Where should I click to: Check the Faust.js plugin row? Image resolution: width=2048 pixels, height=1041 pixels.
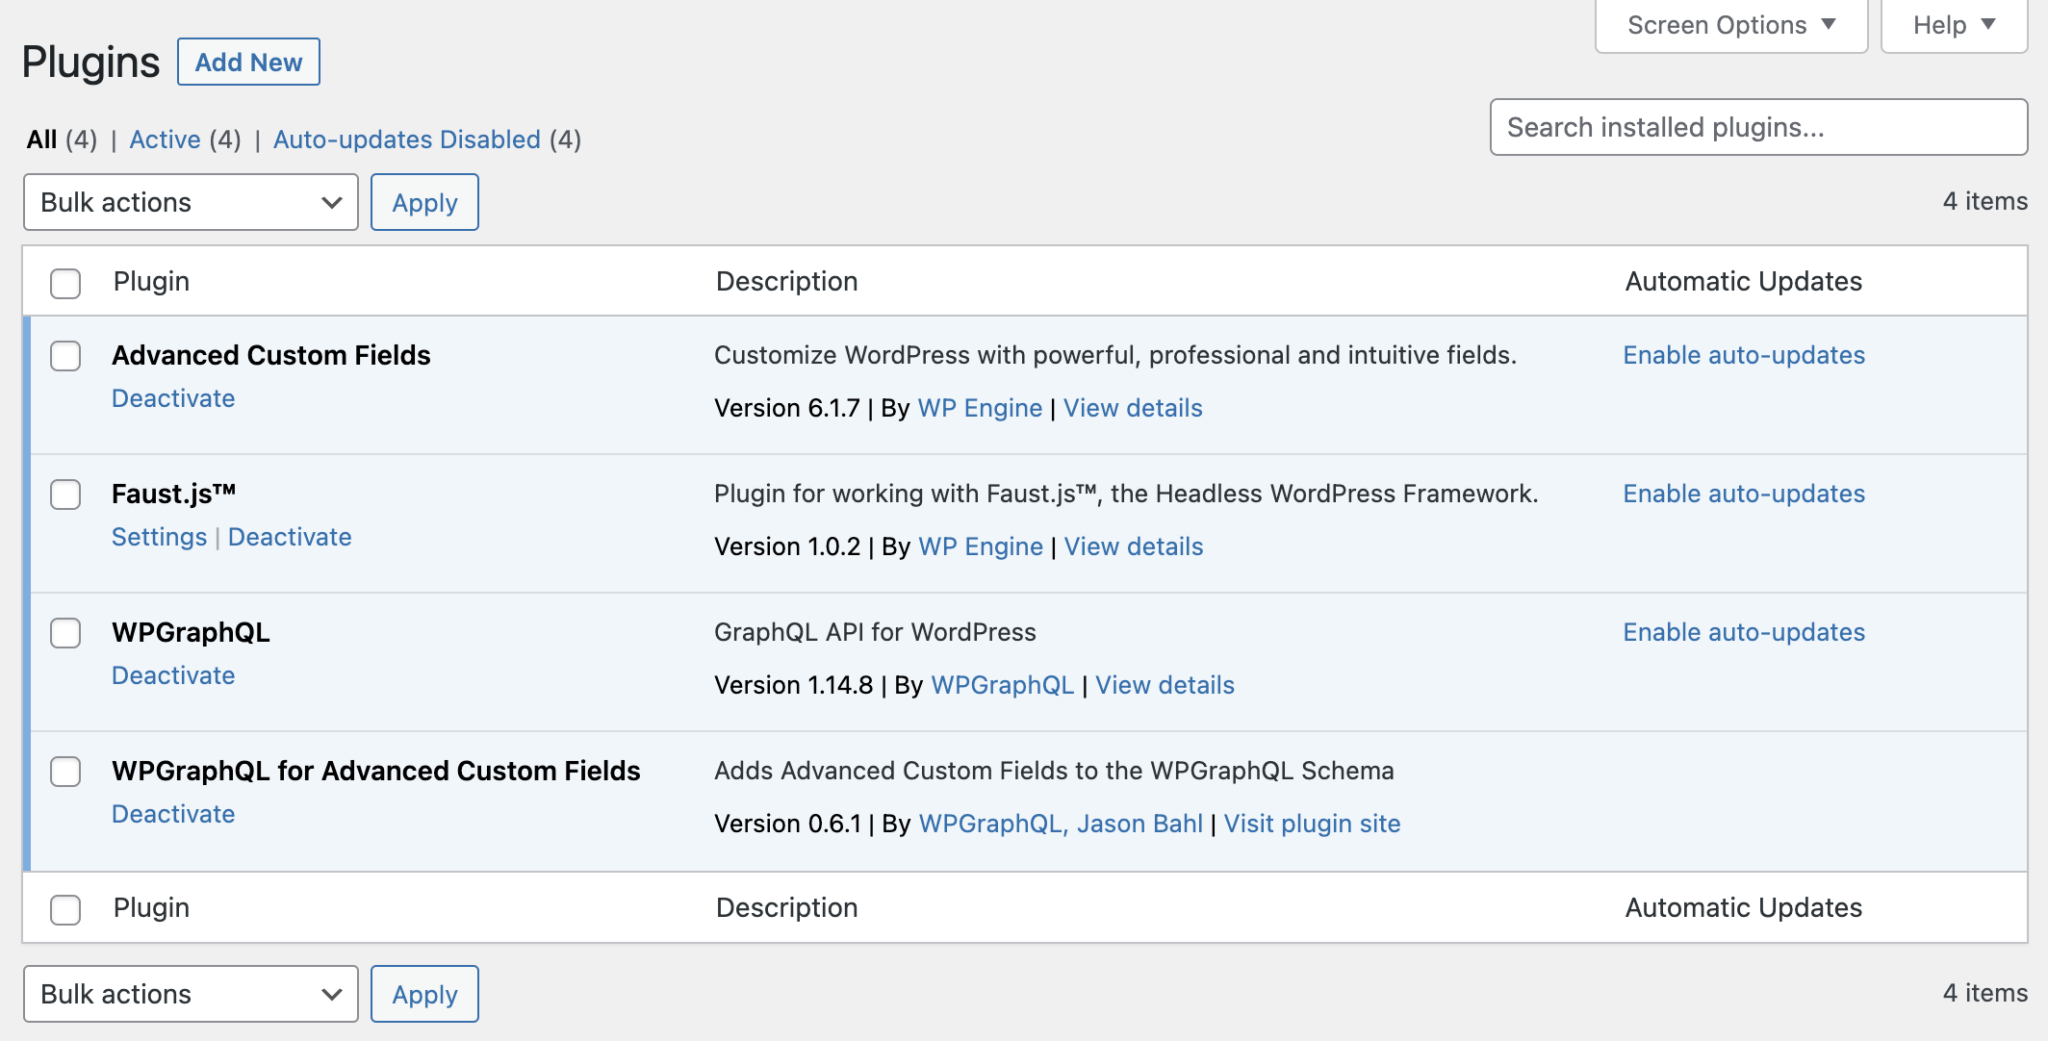pyautogui.click(x=65, y=494)
